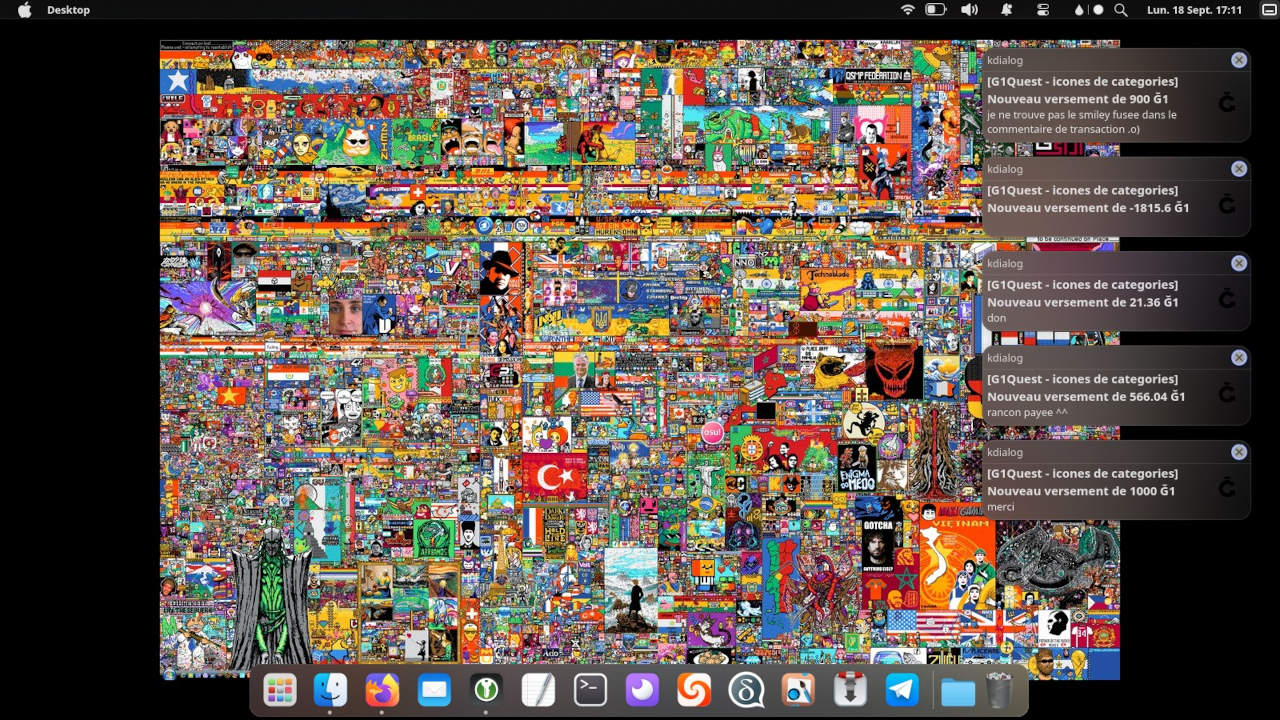Click the 'merci' comment text

pyautogui.click(x=1001, y=507)
